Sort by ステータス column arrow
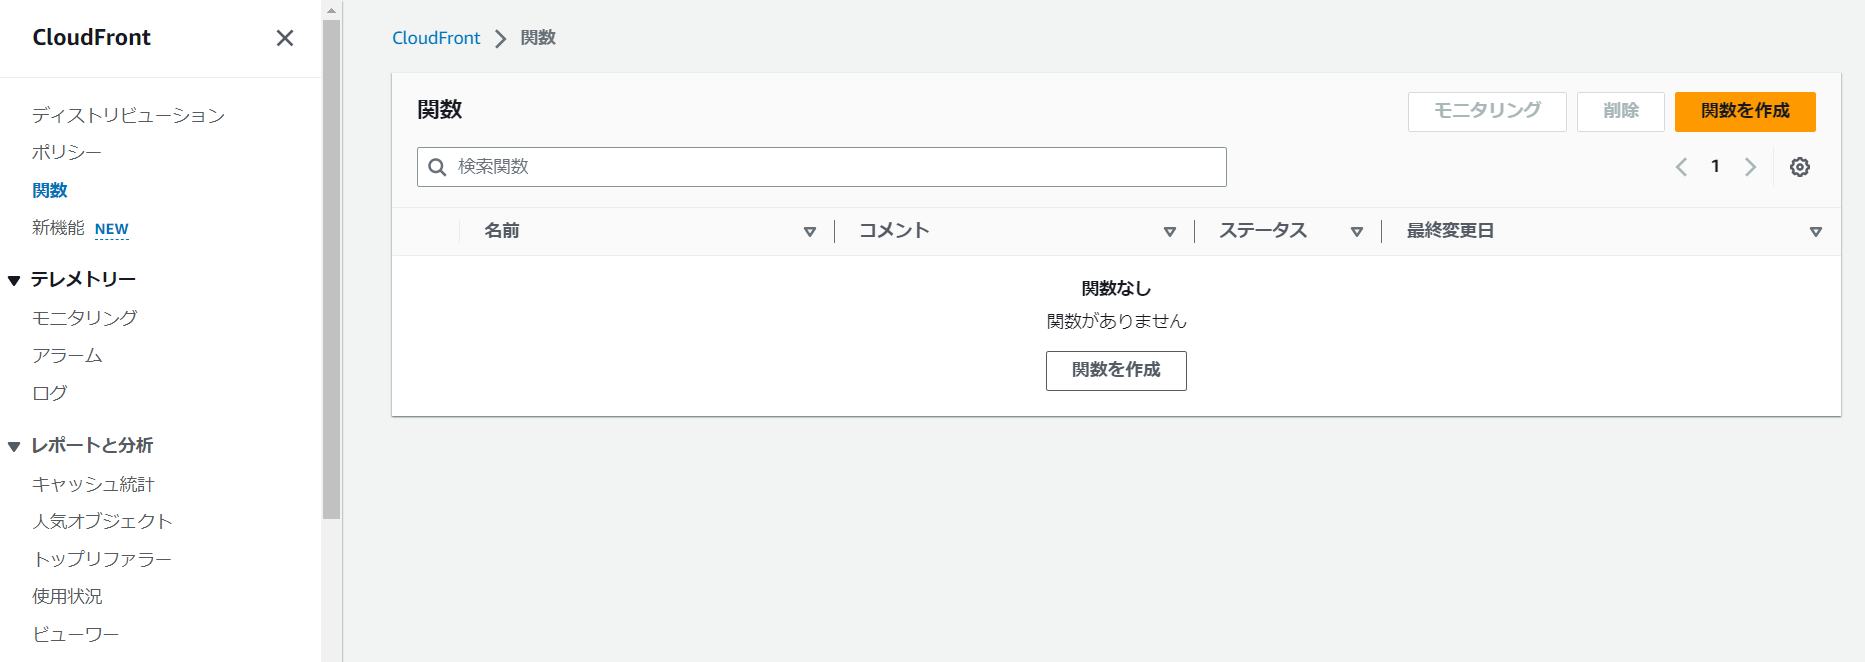Viewport: 1865px width, 662px height. point(1357,232)
